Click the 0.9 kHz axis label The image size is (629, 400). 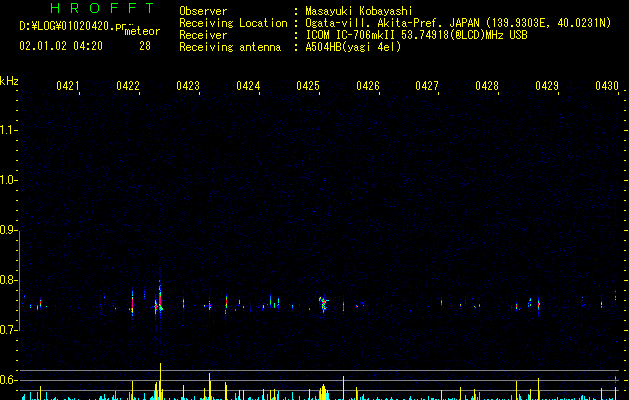[8, 230]
